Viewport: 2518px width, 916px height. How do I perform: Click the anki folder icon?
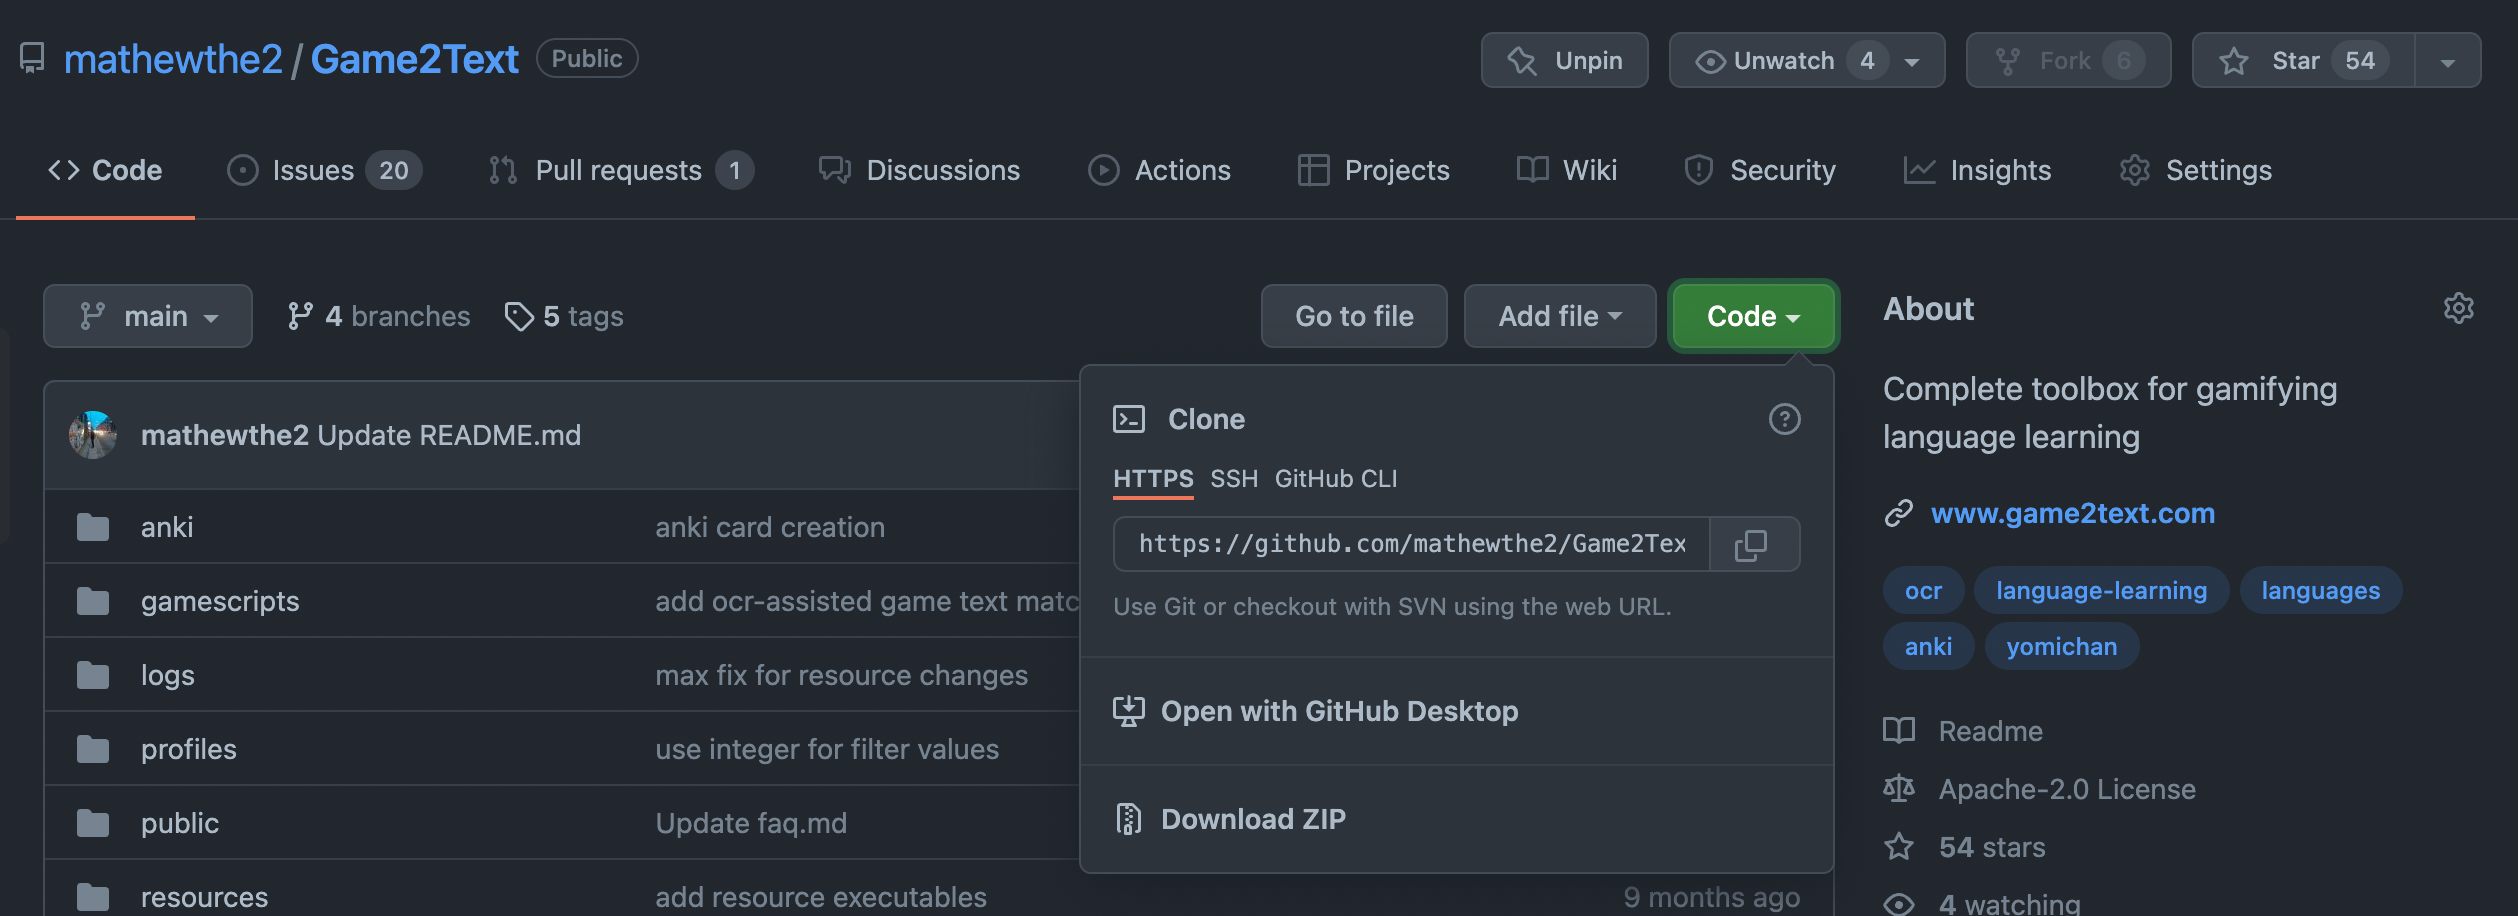click(93, 527)
